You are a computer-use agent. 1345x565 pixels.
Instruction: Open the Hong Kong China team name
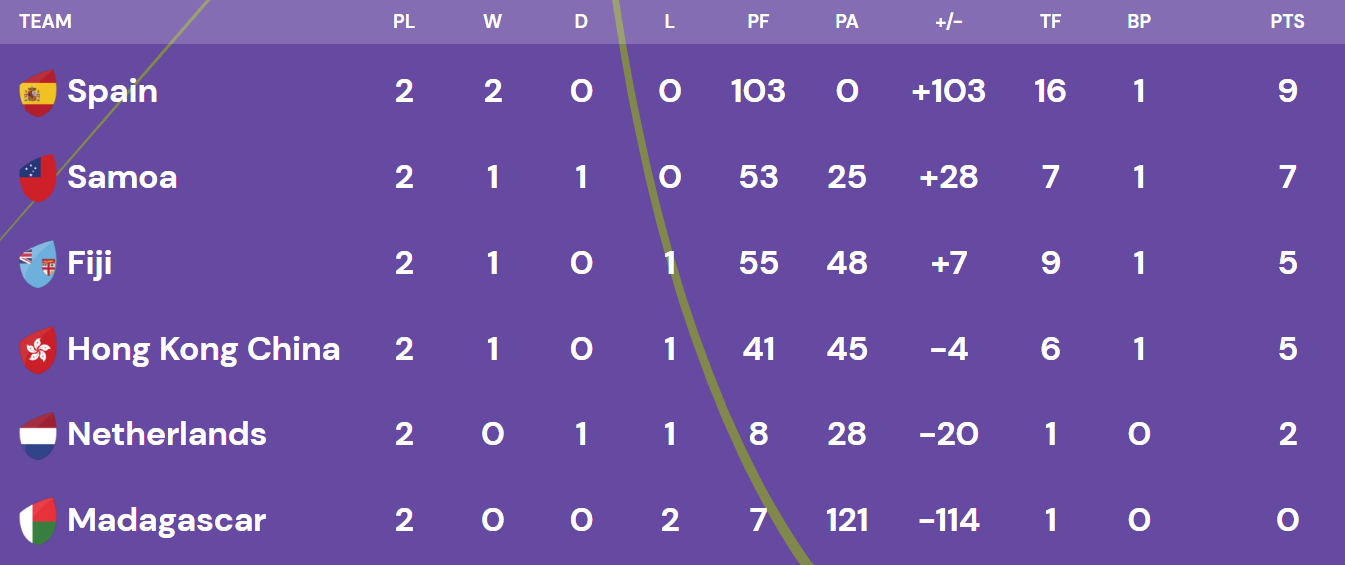pos(204,349)
